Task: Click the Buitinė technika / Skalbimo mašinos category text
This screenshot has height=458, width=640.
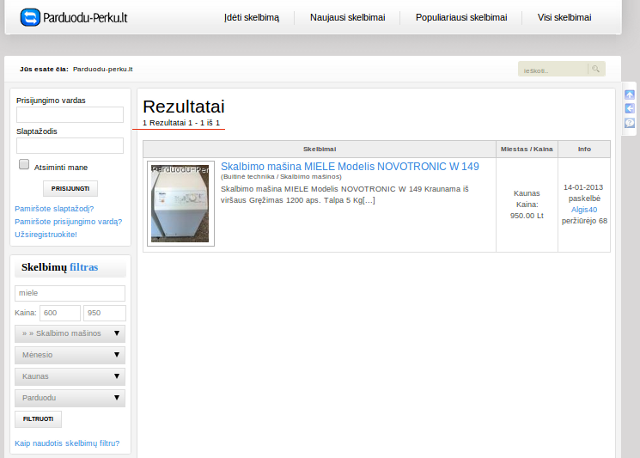Action: coord(281,177)
